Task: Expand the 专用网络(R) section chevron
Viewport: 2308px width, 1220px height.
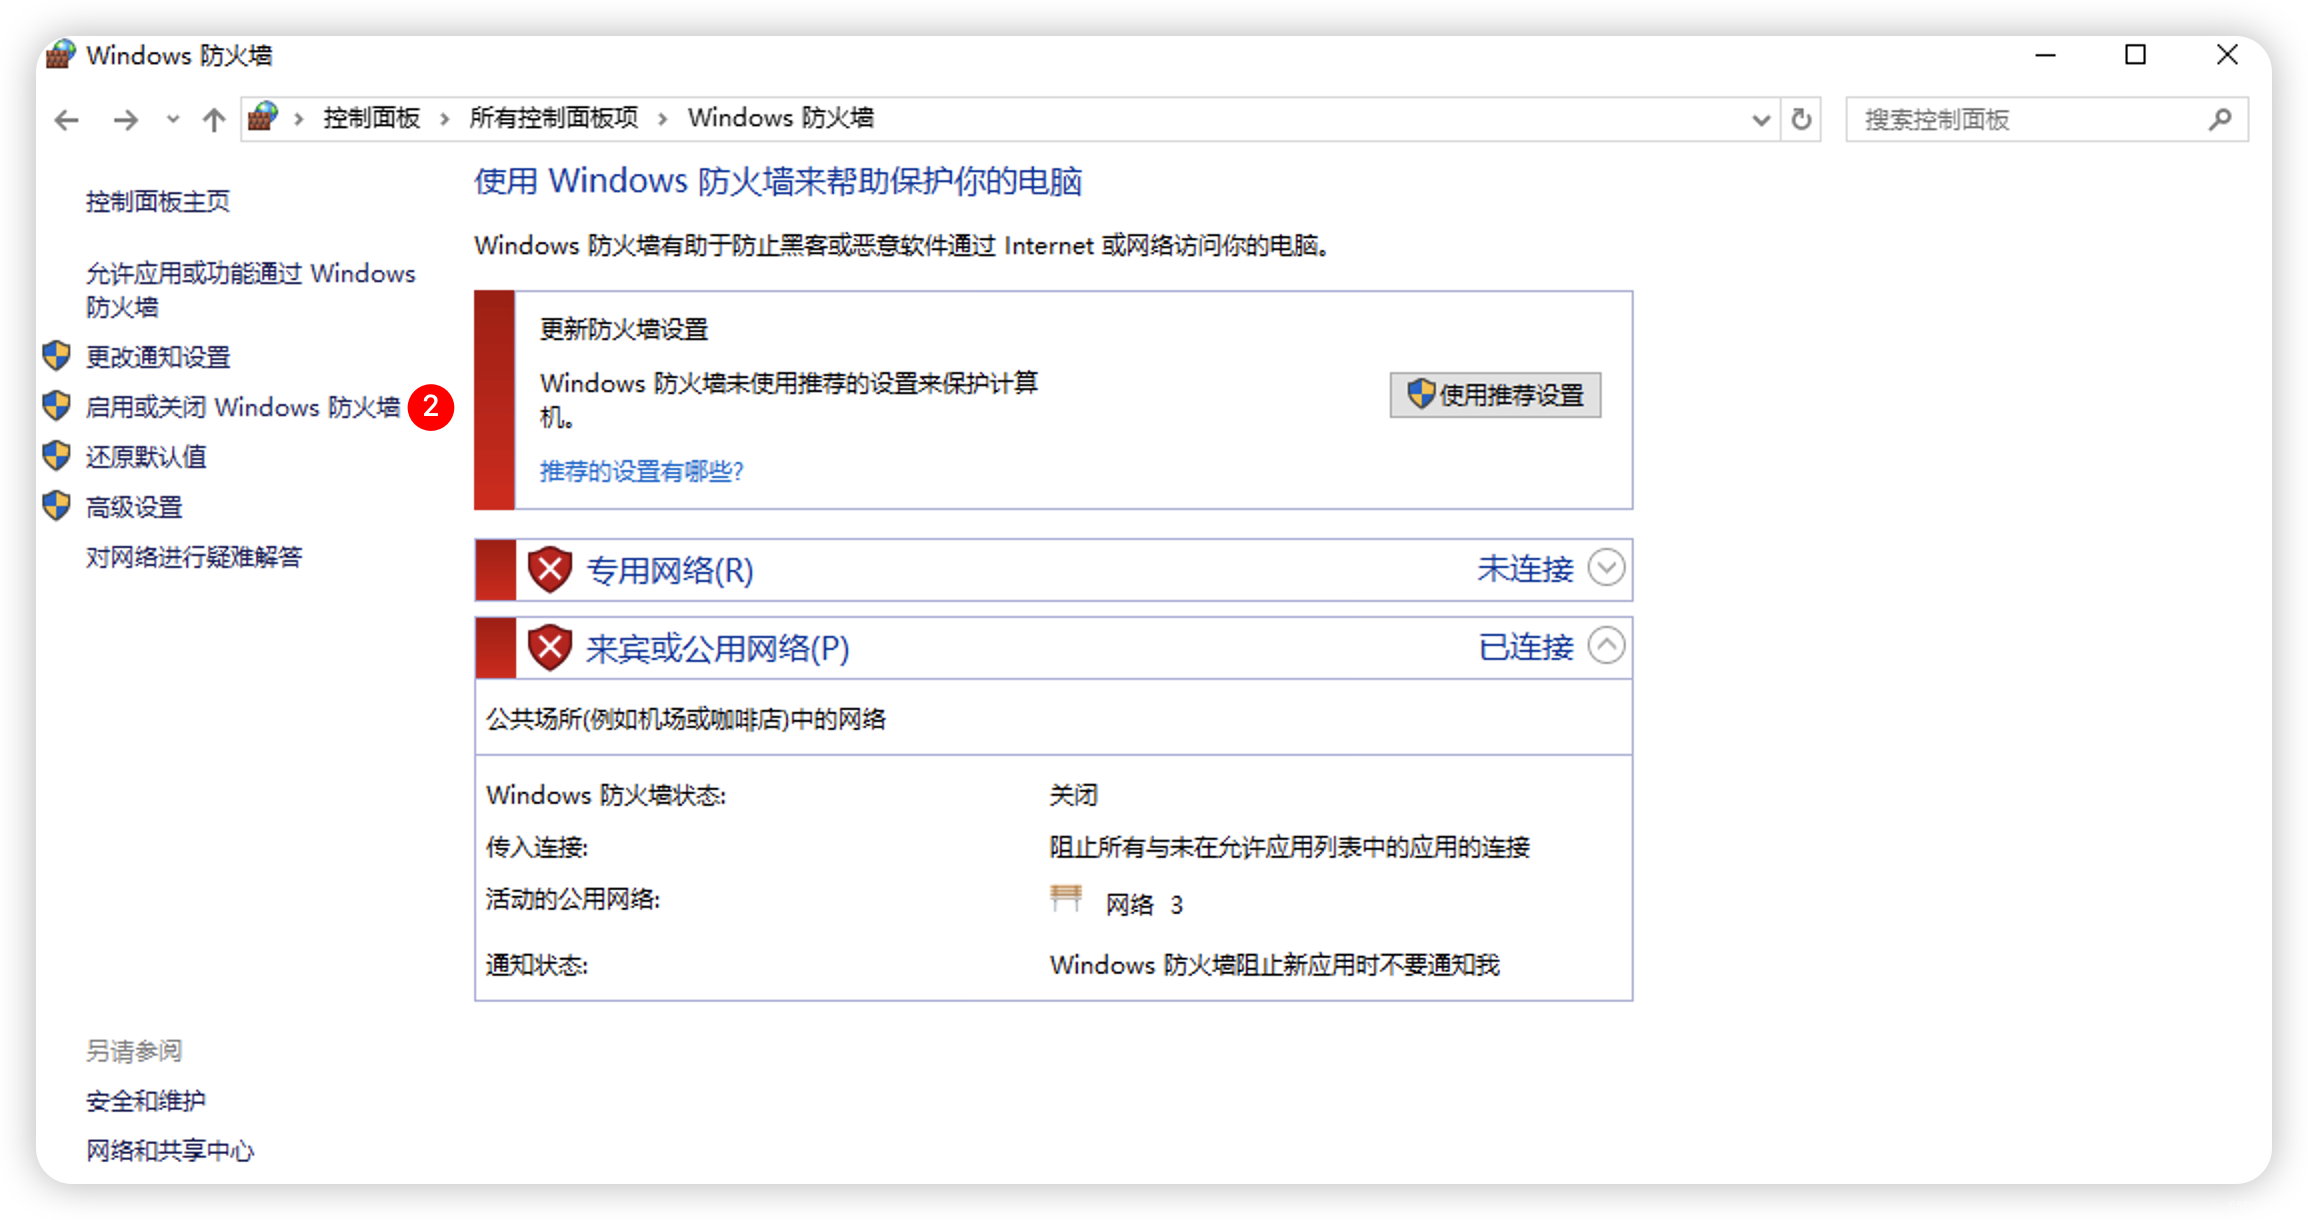Action: pyautogui.click(x=1607, y=567)
